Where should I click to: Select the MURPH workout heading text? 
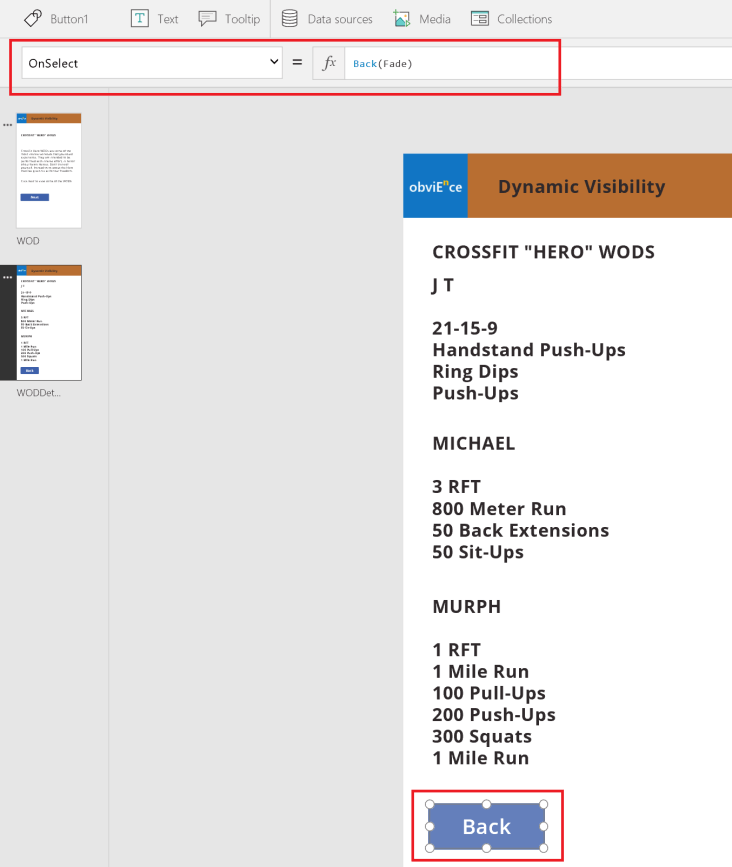pyautogui.click(x=466, y=606)
